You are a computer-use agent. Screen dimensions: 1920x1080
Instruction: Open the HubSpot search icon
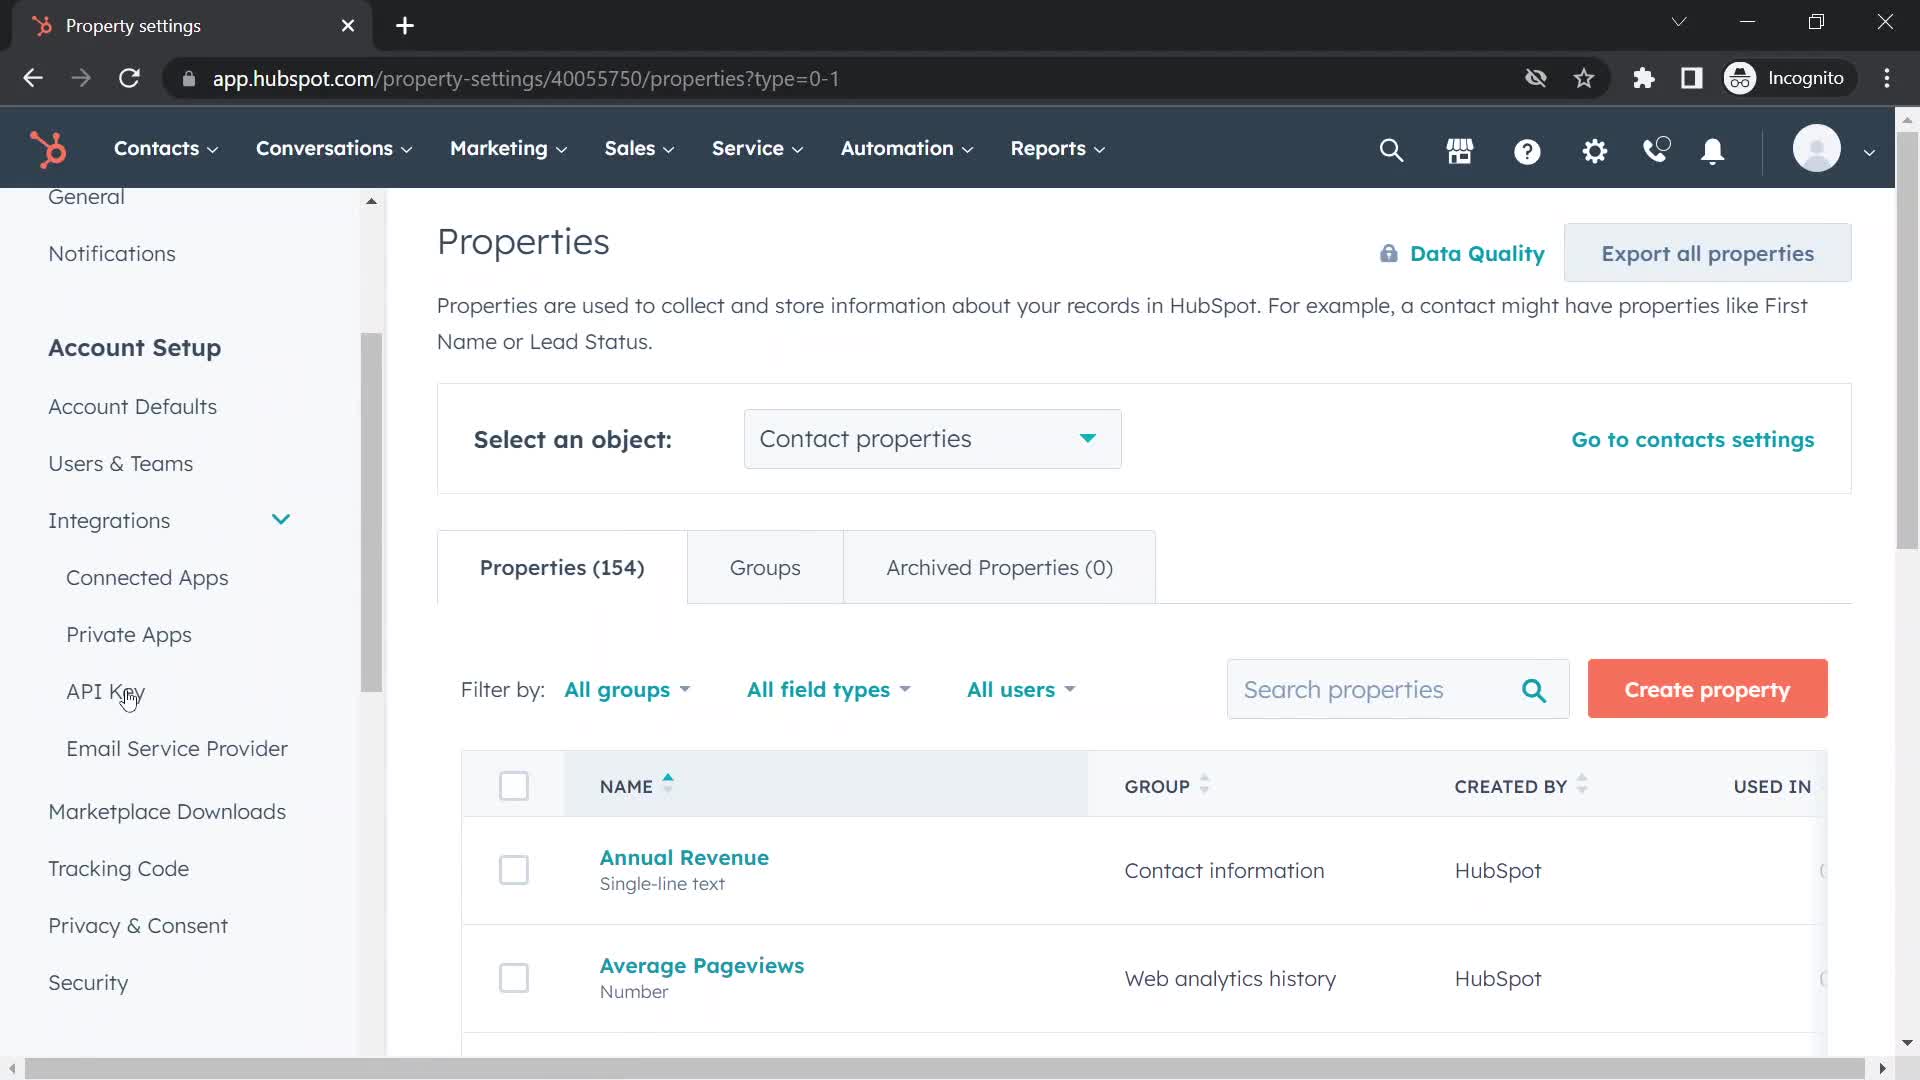[x=1393, y=149]
